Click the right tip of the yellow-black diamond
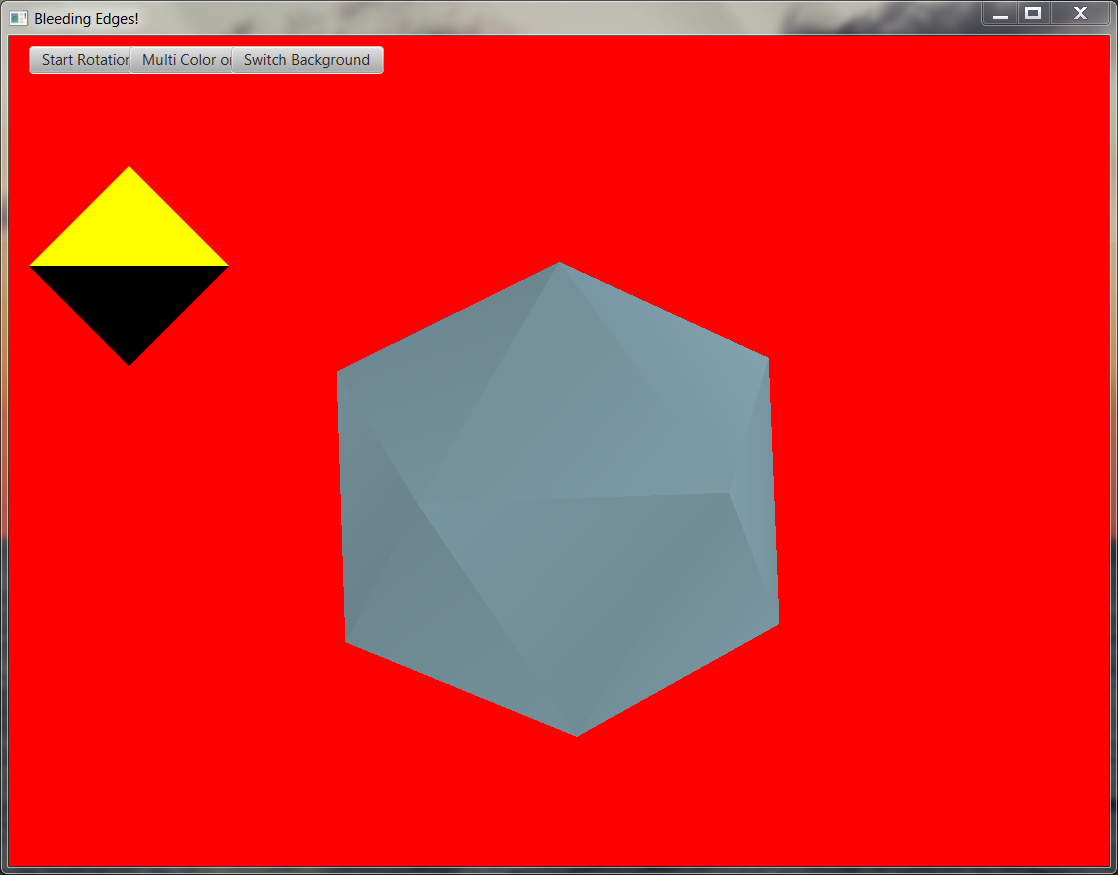The height and width of the screenshot is (875, 1118). pos(226,266)
